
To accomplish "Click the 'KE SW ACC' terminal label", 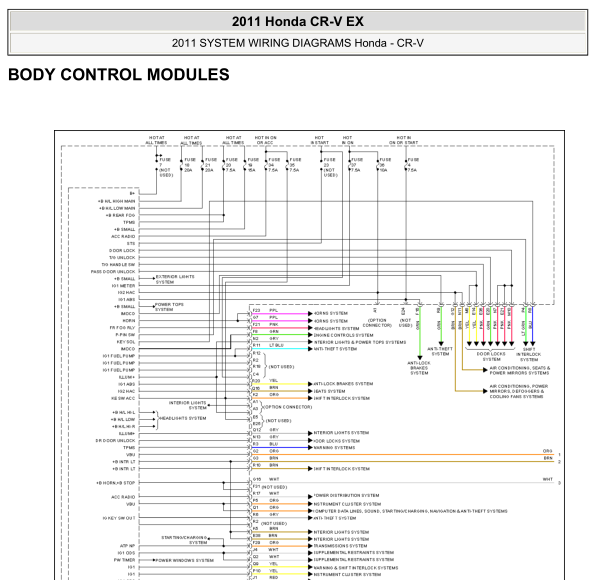I will click(123, 398).
